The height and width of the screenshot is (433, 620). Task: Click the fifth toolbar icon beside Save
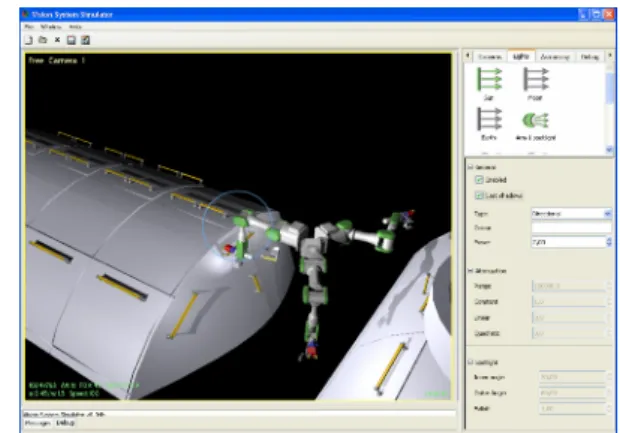[85, 40]
